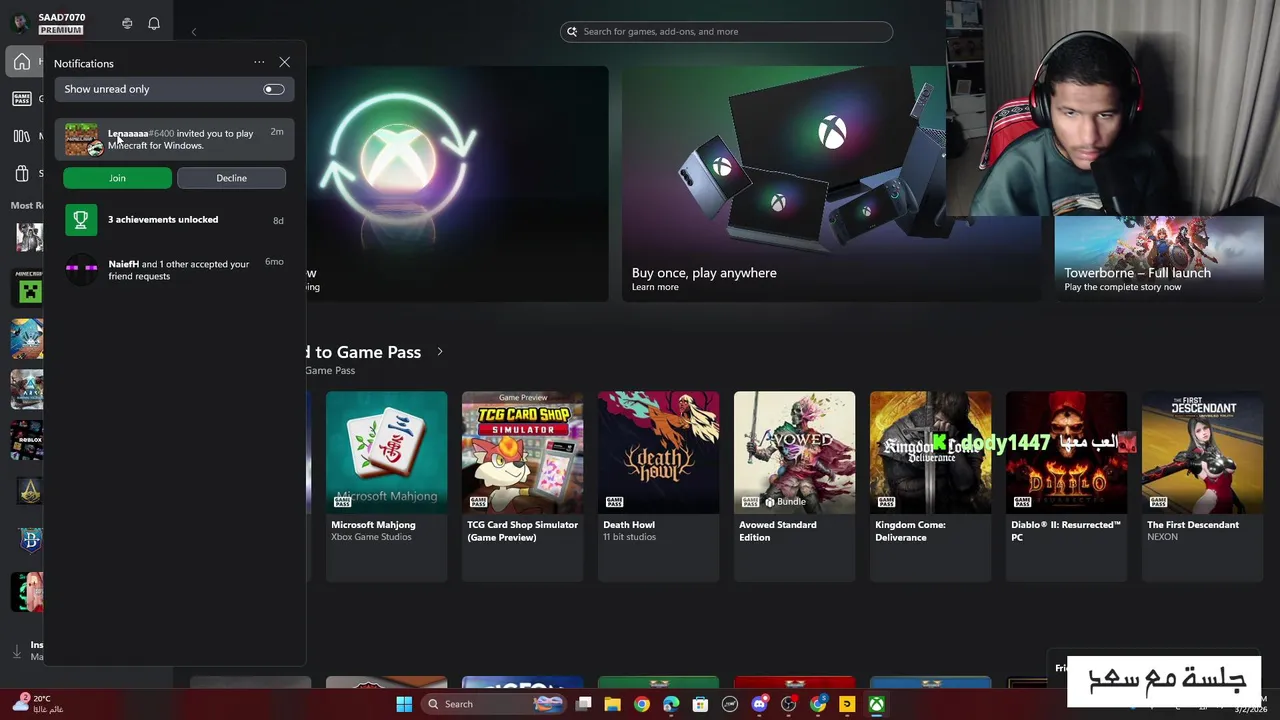The width and height of the screenshot is (1280, 720).
Task: Open the My Library sidebar icon
Action: click(21, 136)
